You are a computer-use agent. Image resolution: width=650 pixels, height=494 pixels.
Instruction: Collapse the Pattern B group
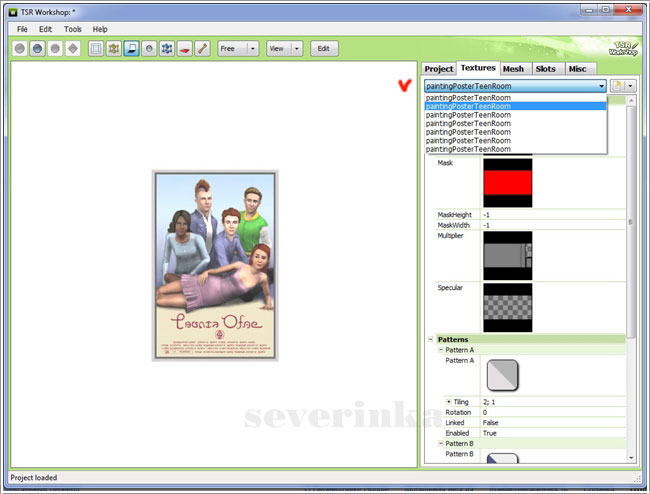pos(441,443)
